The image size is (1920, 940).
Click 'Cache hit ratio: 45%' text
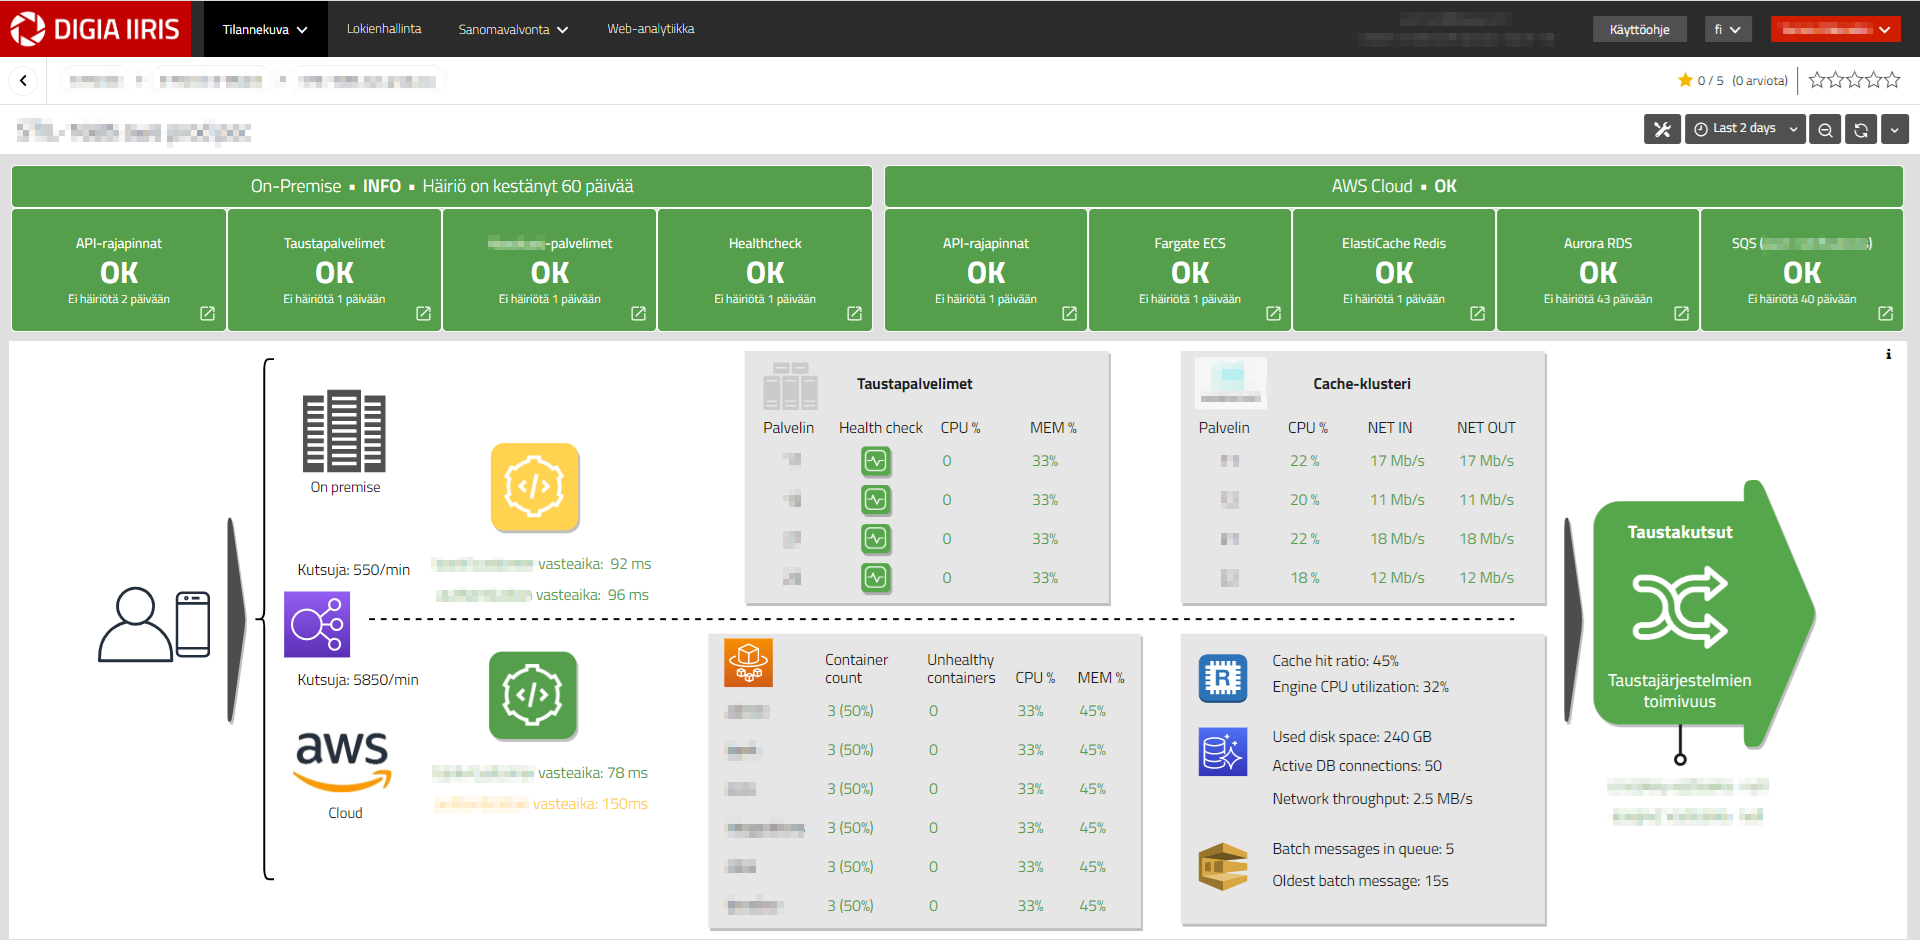(1335, 661)
